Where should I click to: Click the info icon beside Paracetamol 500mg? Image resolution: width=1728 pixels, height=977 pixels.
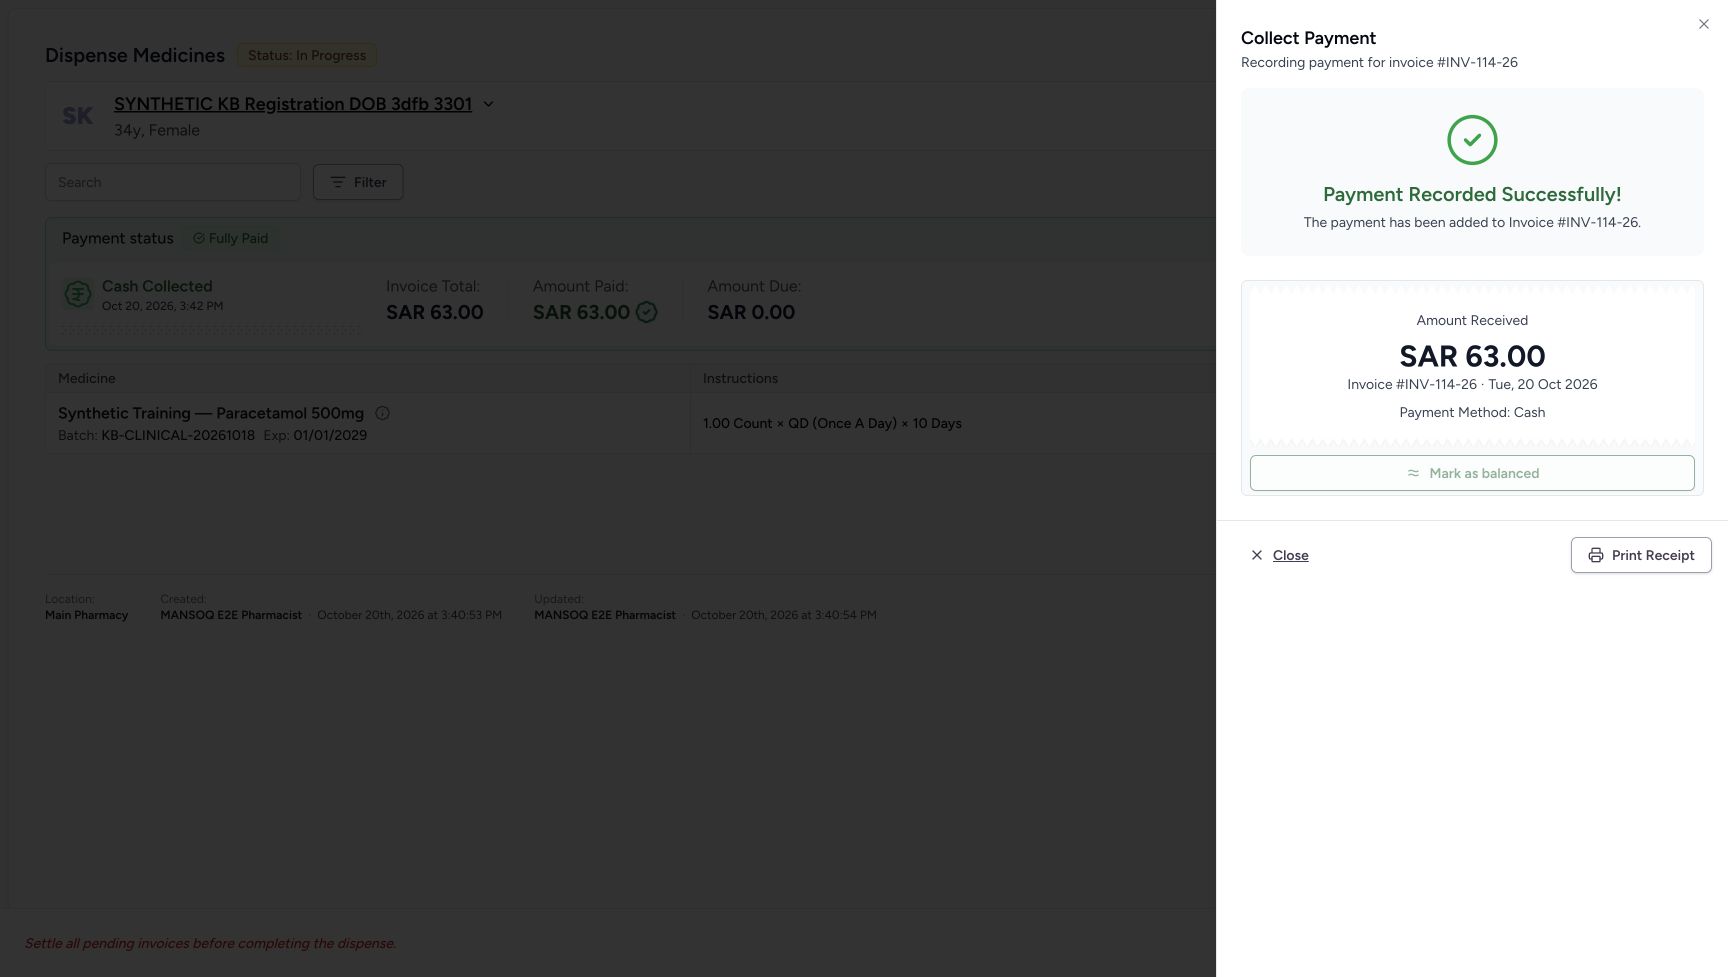point(382,413)
